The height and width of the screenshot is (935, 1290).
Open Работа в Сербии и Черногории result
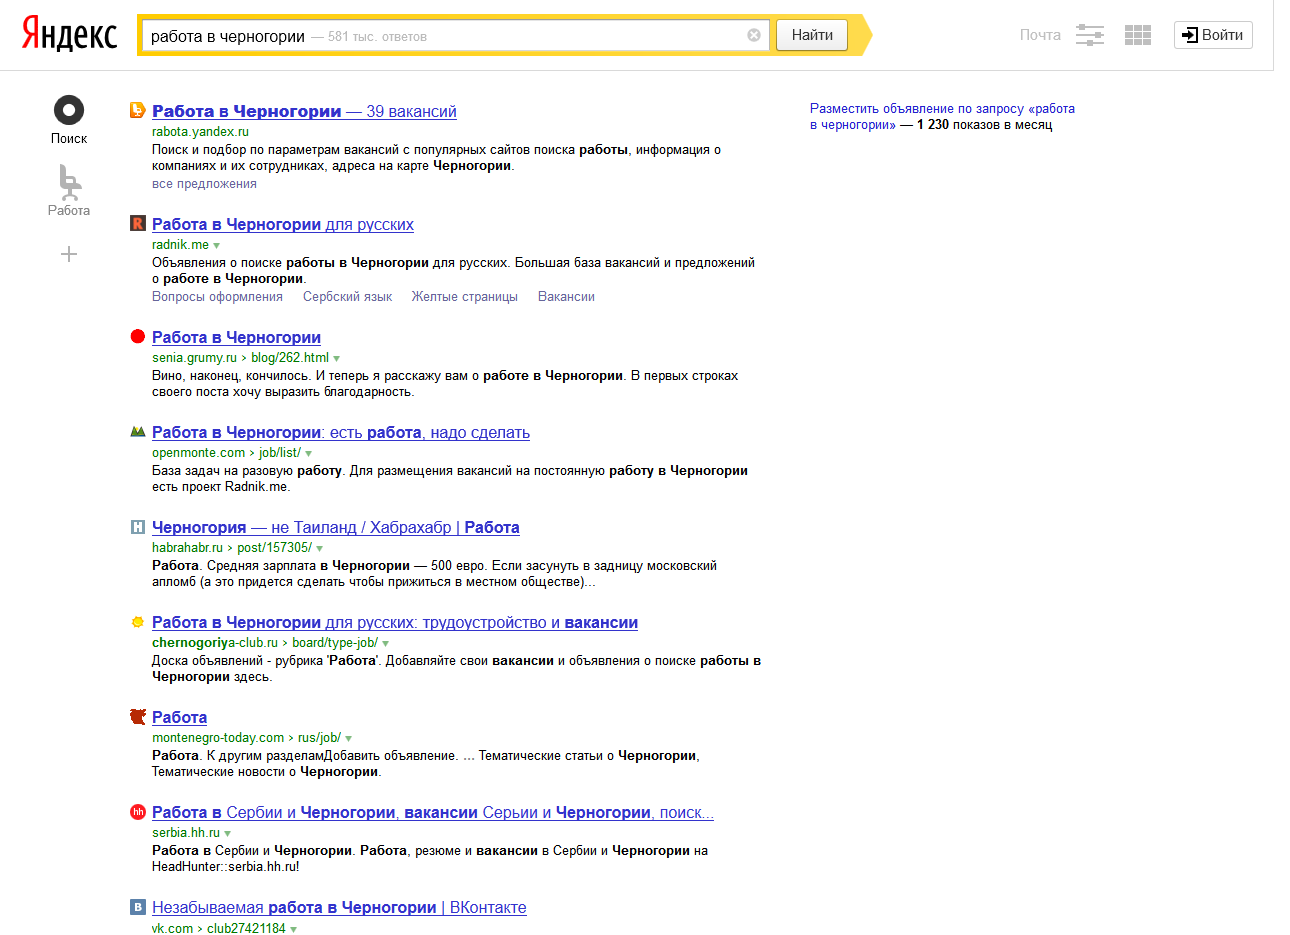(433, 812)
